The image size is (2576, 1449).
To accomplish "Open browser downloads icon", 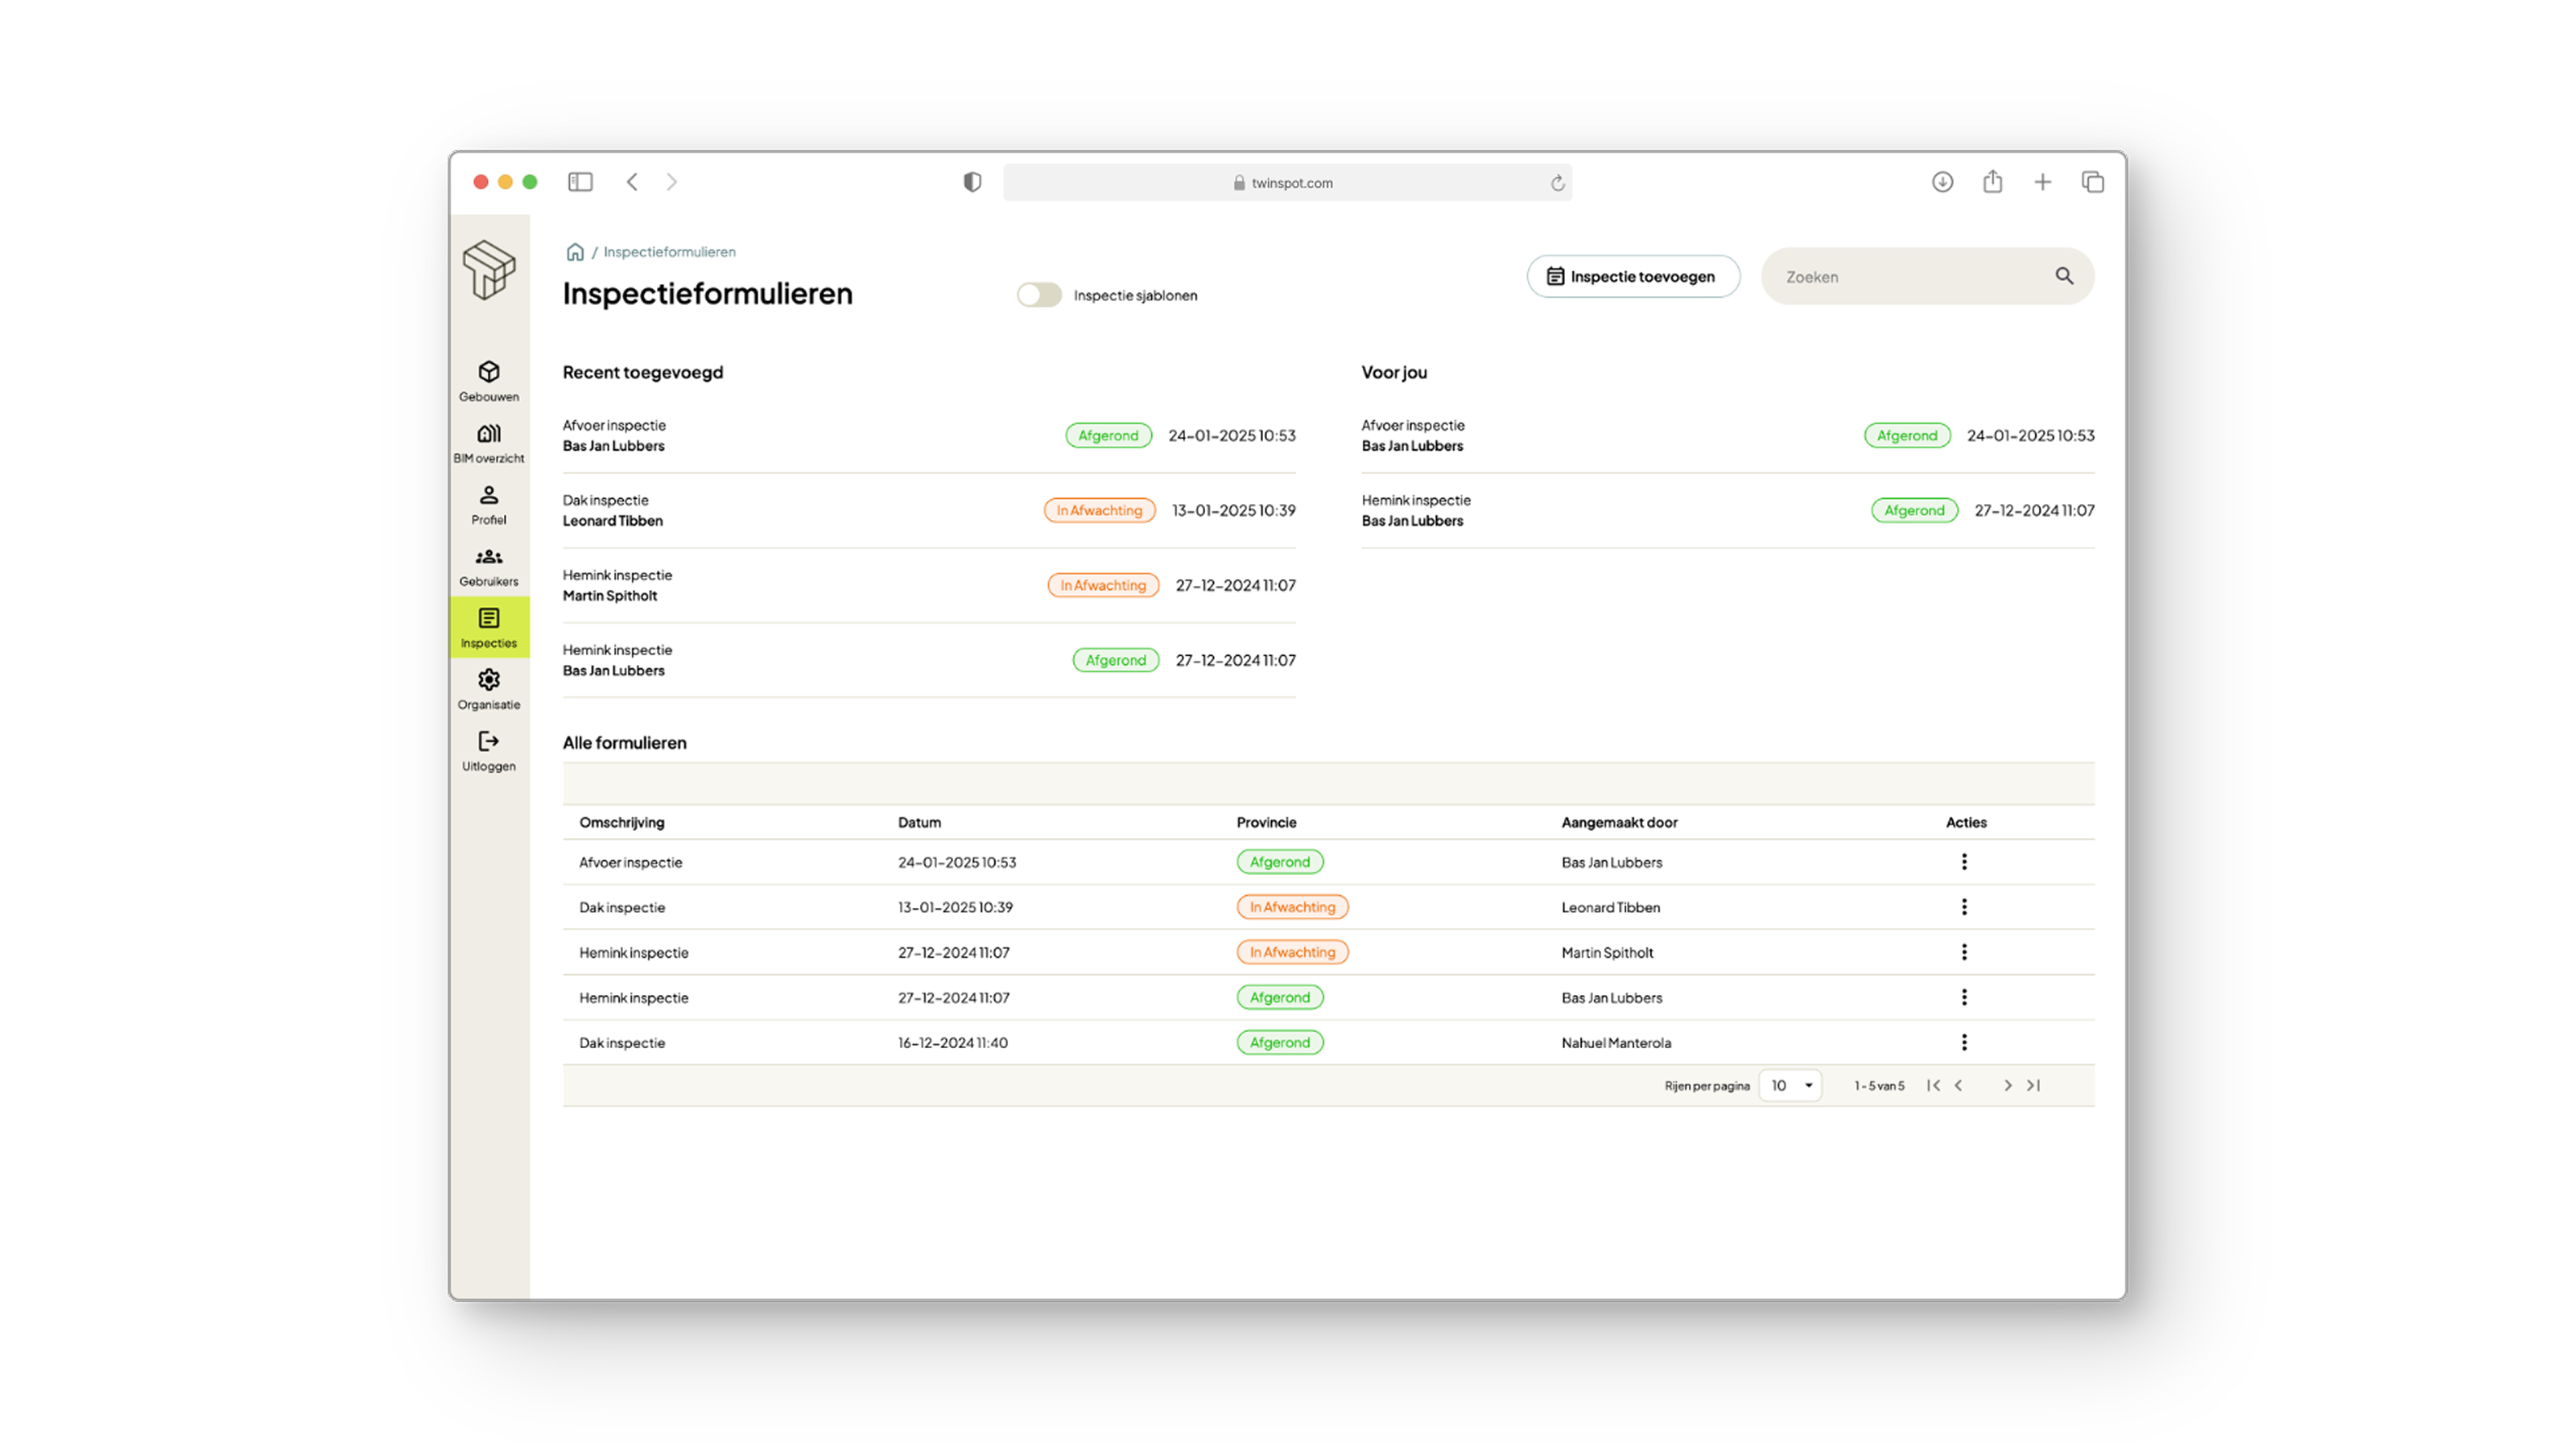I will pyautogui.click(x=1942, y=182).
